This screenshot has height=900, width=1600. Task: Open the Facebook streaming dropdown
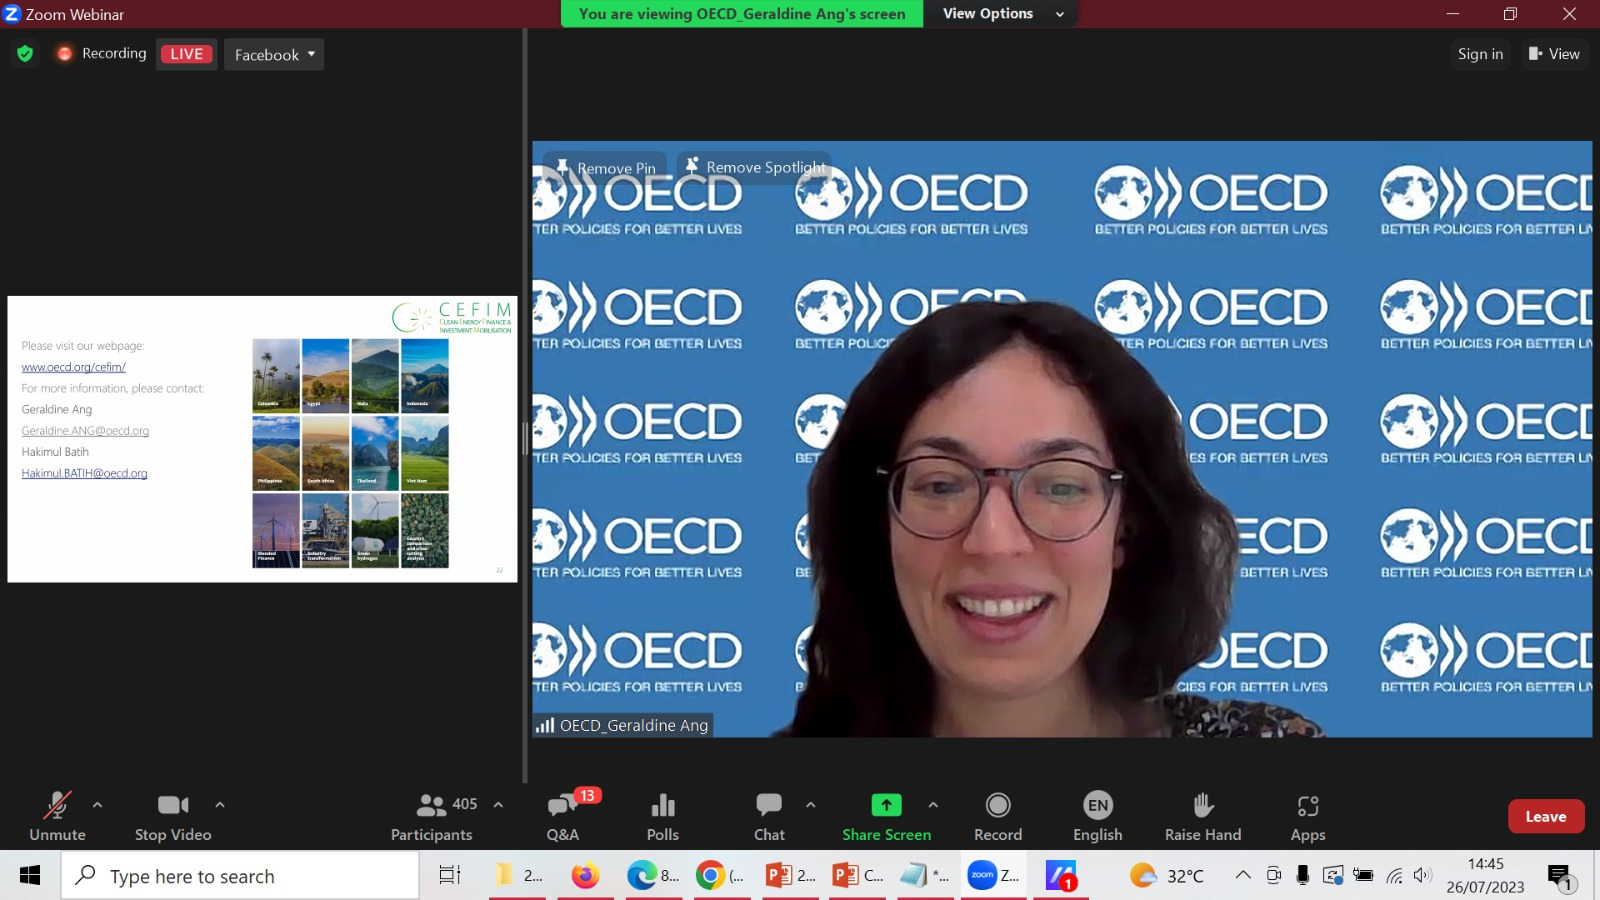273,55
